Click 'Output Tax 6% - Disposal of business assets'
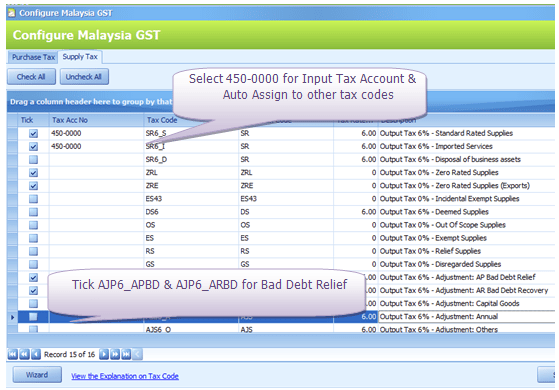The image size is (559, 390). tap(450, 159)
